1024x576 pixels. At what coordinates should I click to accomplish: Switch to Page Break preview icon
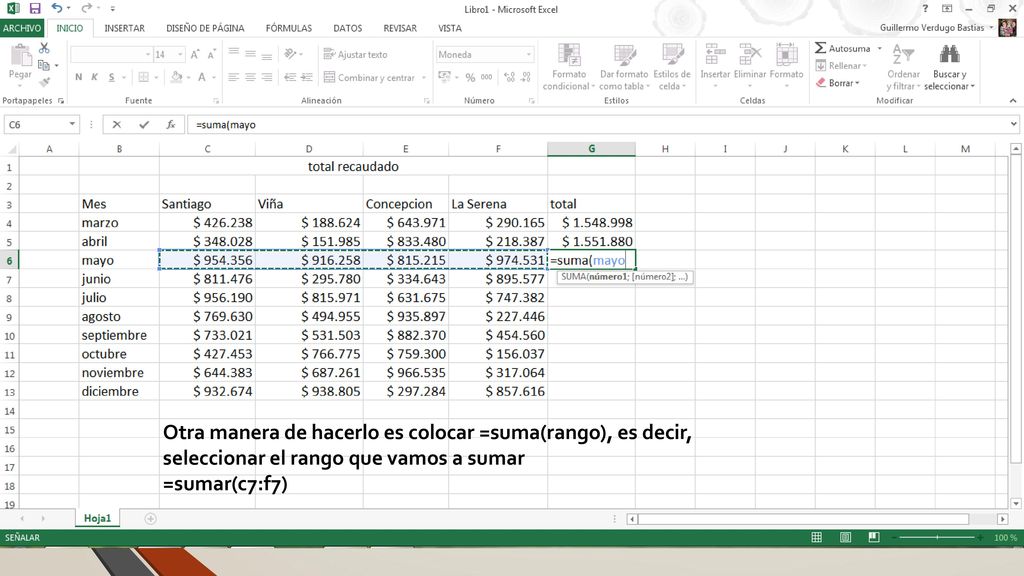(874, 537)
